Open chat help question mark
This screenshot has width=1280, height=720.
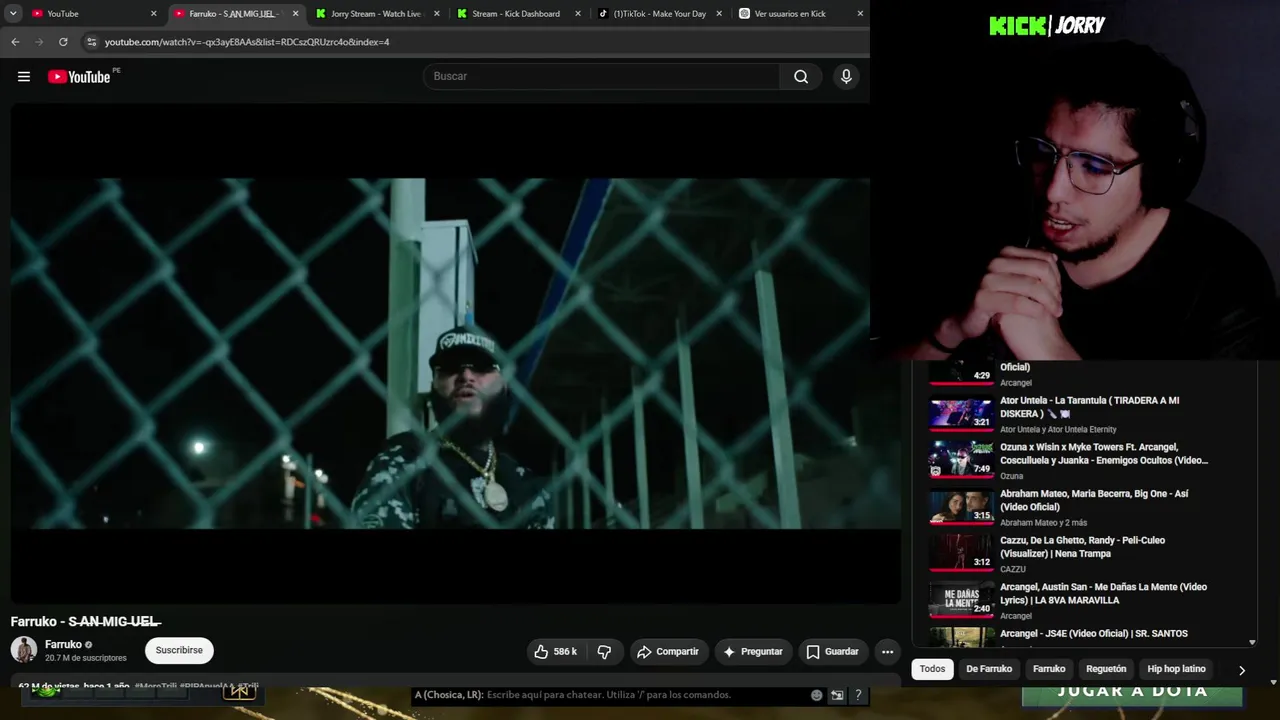(858, 695)
